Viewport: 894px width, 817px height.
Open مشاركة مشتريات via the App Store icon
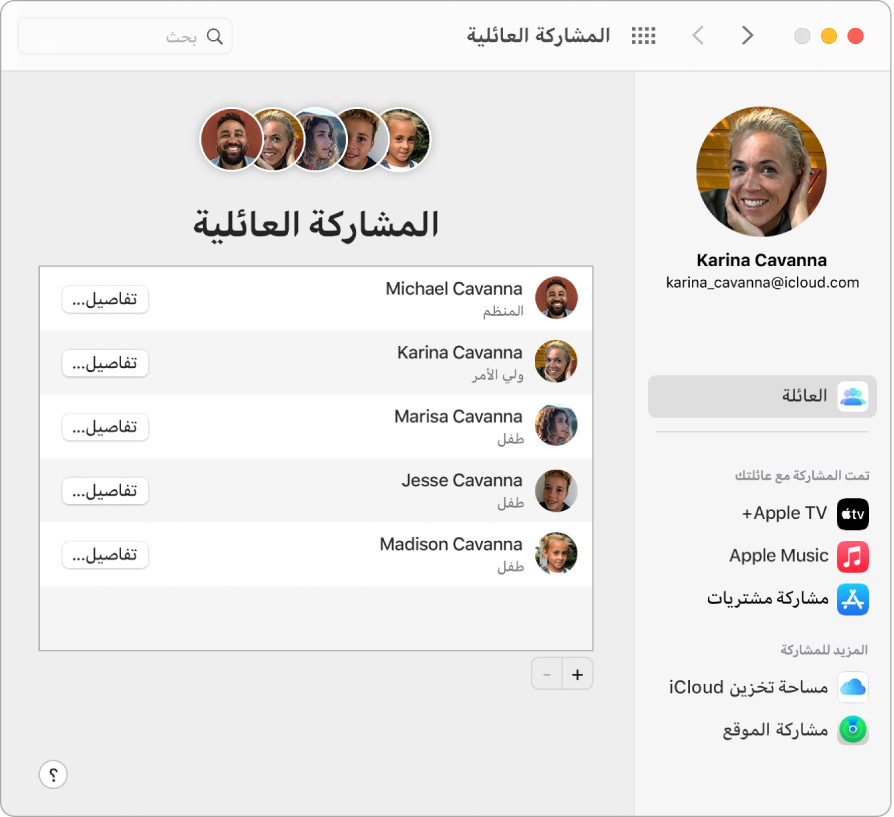(x=852, y=599)
